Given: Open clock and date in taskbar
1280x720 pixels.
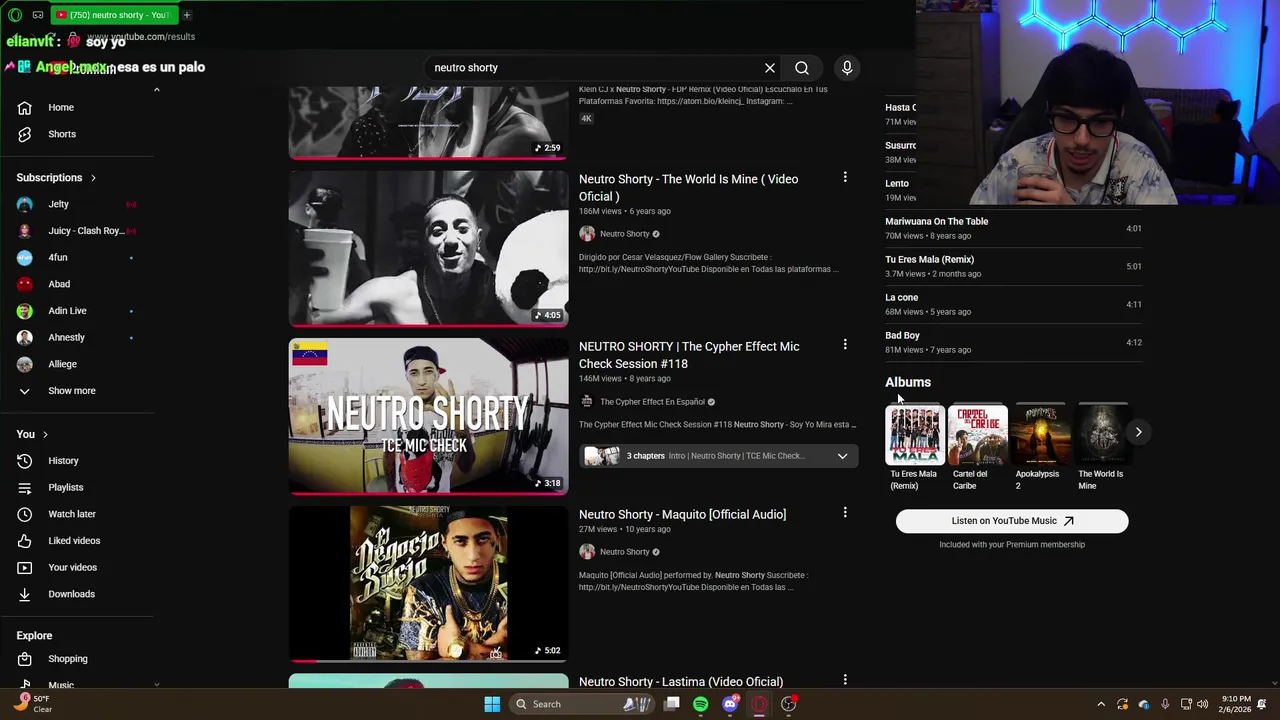Looking at the screenshot, I should (x=1235, y=704).
